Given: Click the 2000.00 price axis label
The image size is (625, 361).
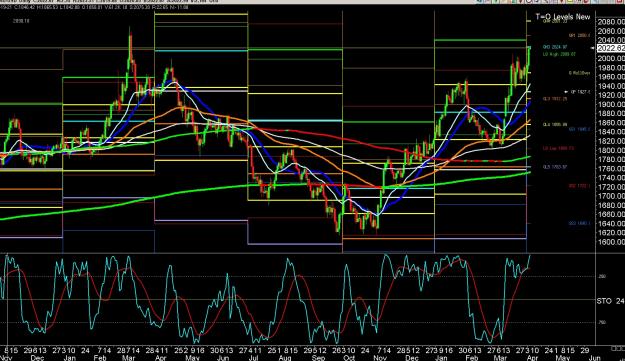Looking at the screenshot, I should [x=611, y=58].
